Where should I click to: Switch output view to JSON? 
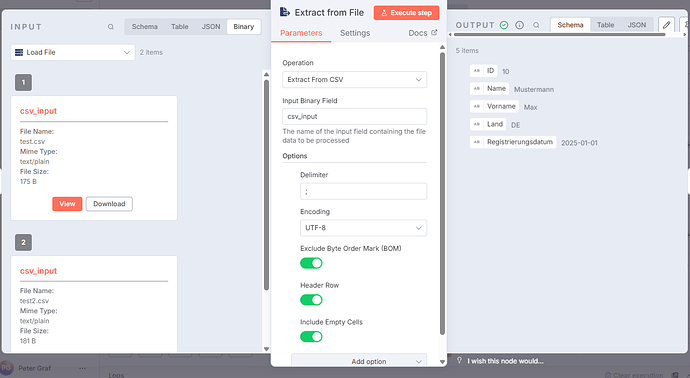tap(636, 25)
